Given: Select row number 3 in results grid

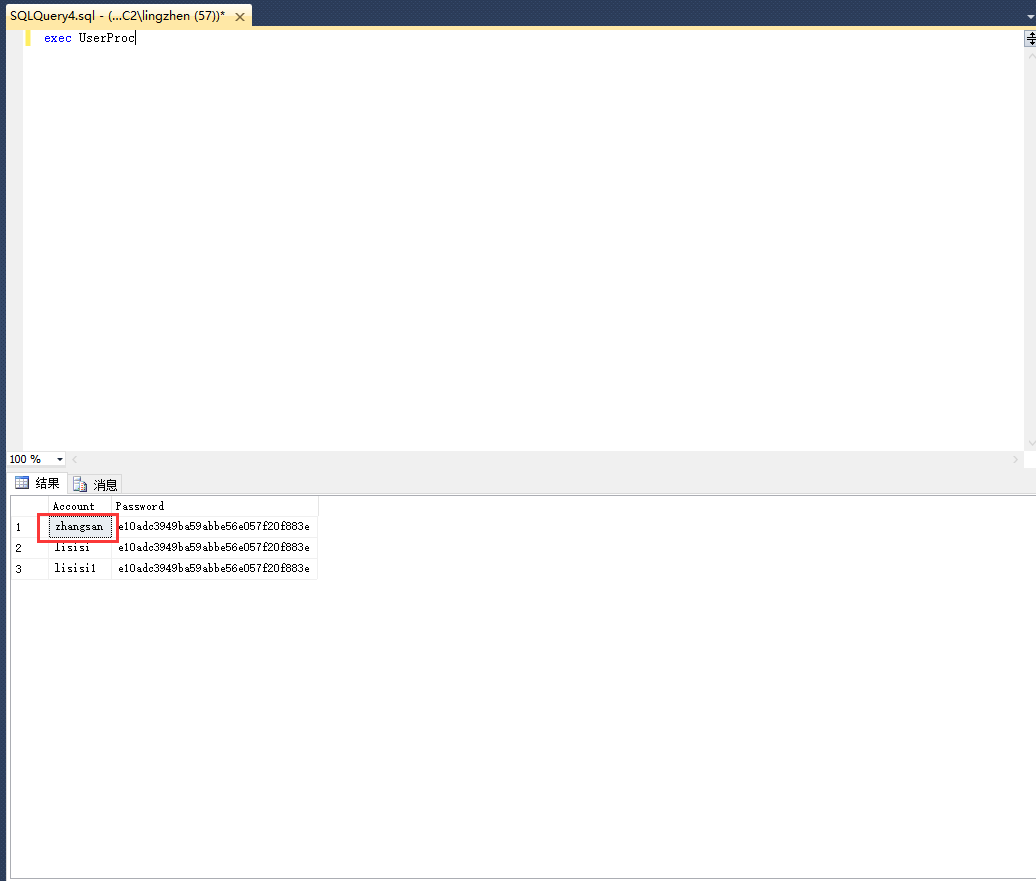Looking at the screenshot, I should coord(20,568).
